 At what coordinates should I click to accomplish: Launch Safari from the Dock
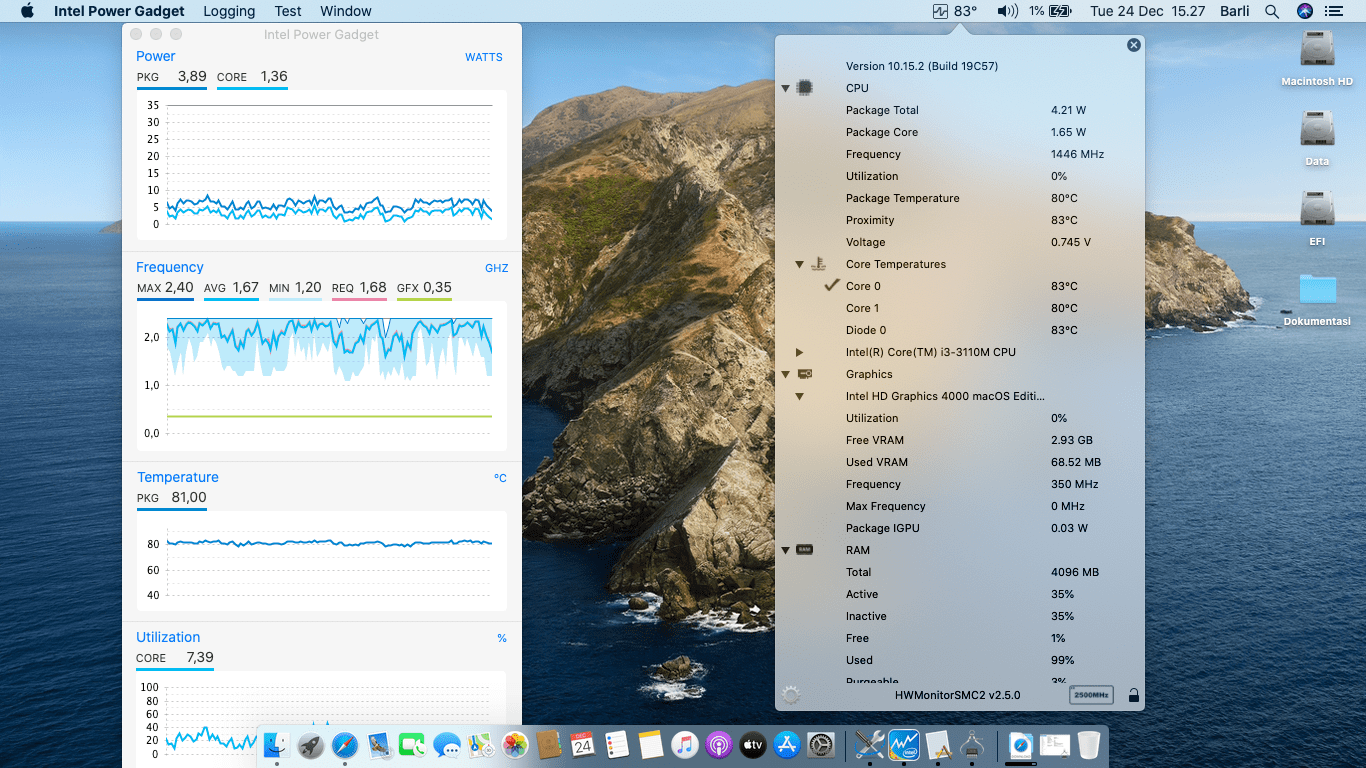click(x=345, y=745)
